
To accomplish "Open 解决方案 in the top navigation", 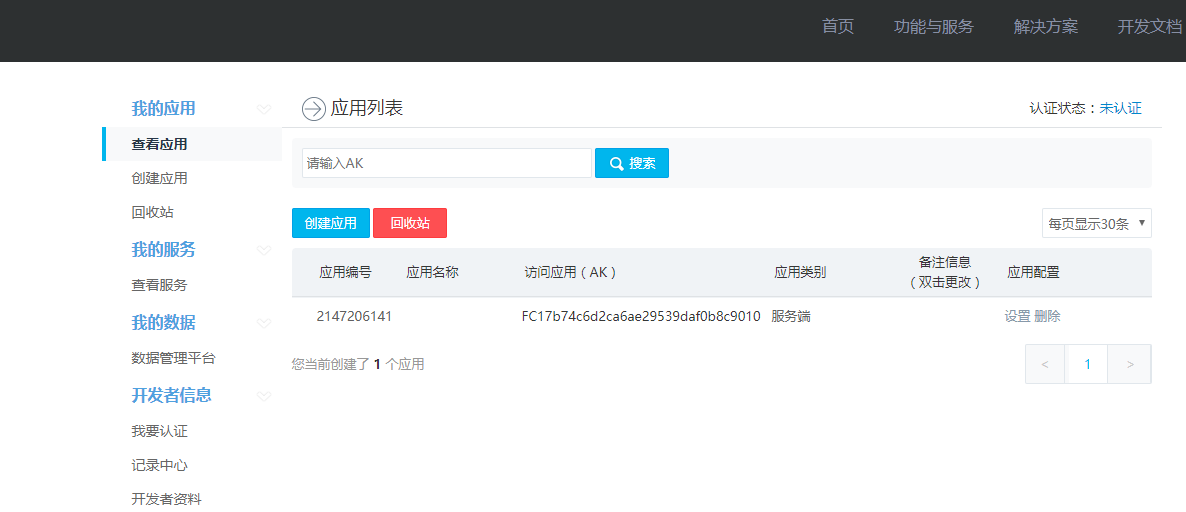I will click(x=1045, y=27).
